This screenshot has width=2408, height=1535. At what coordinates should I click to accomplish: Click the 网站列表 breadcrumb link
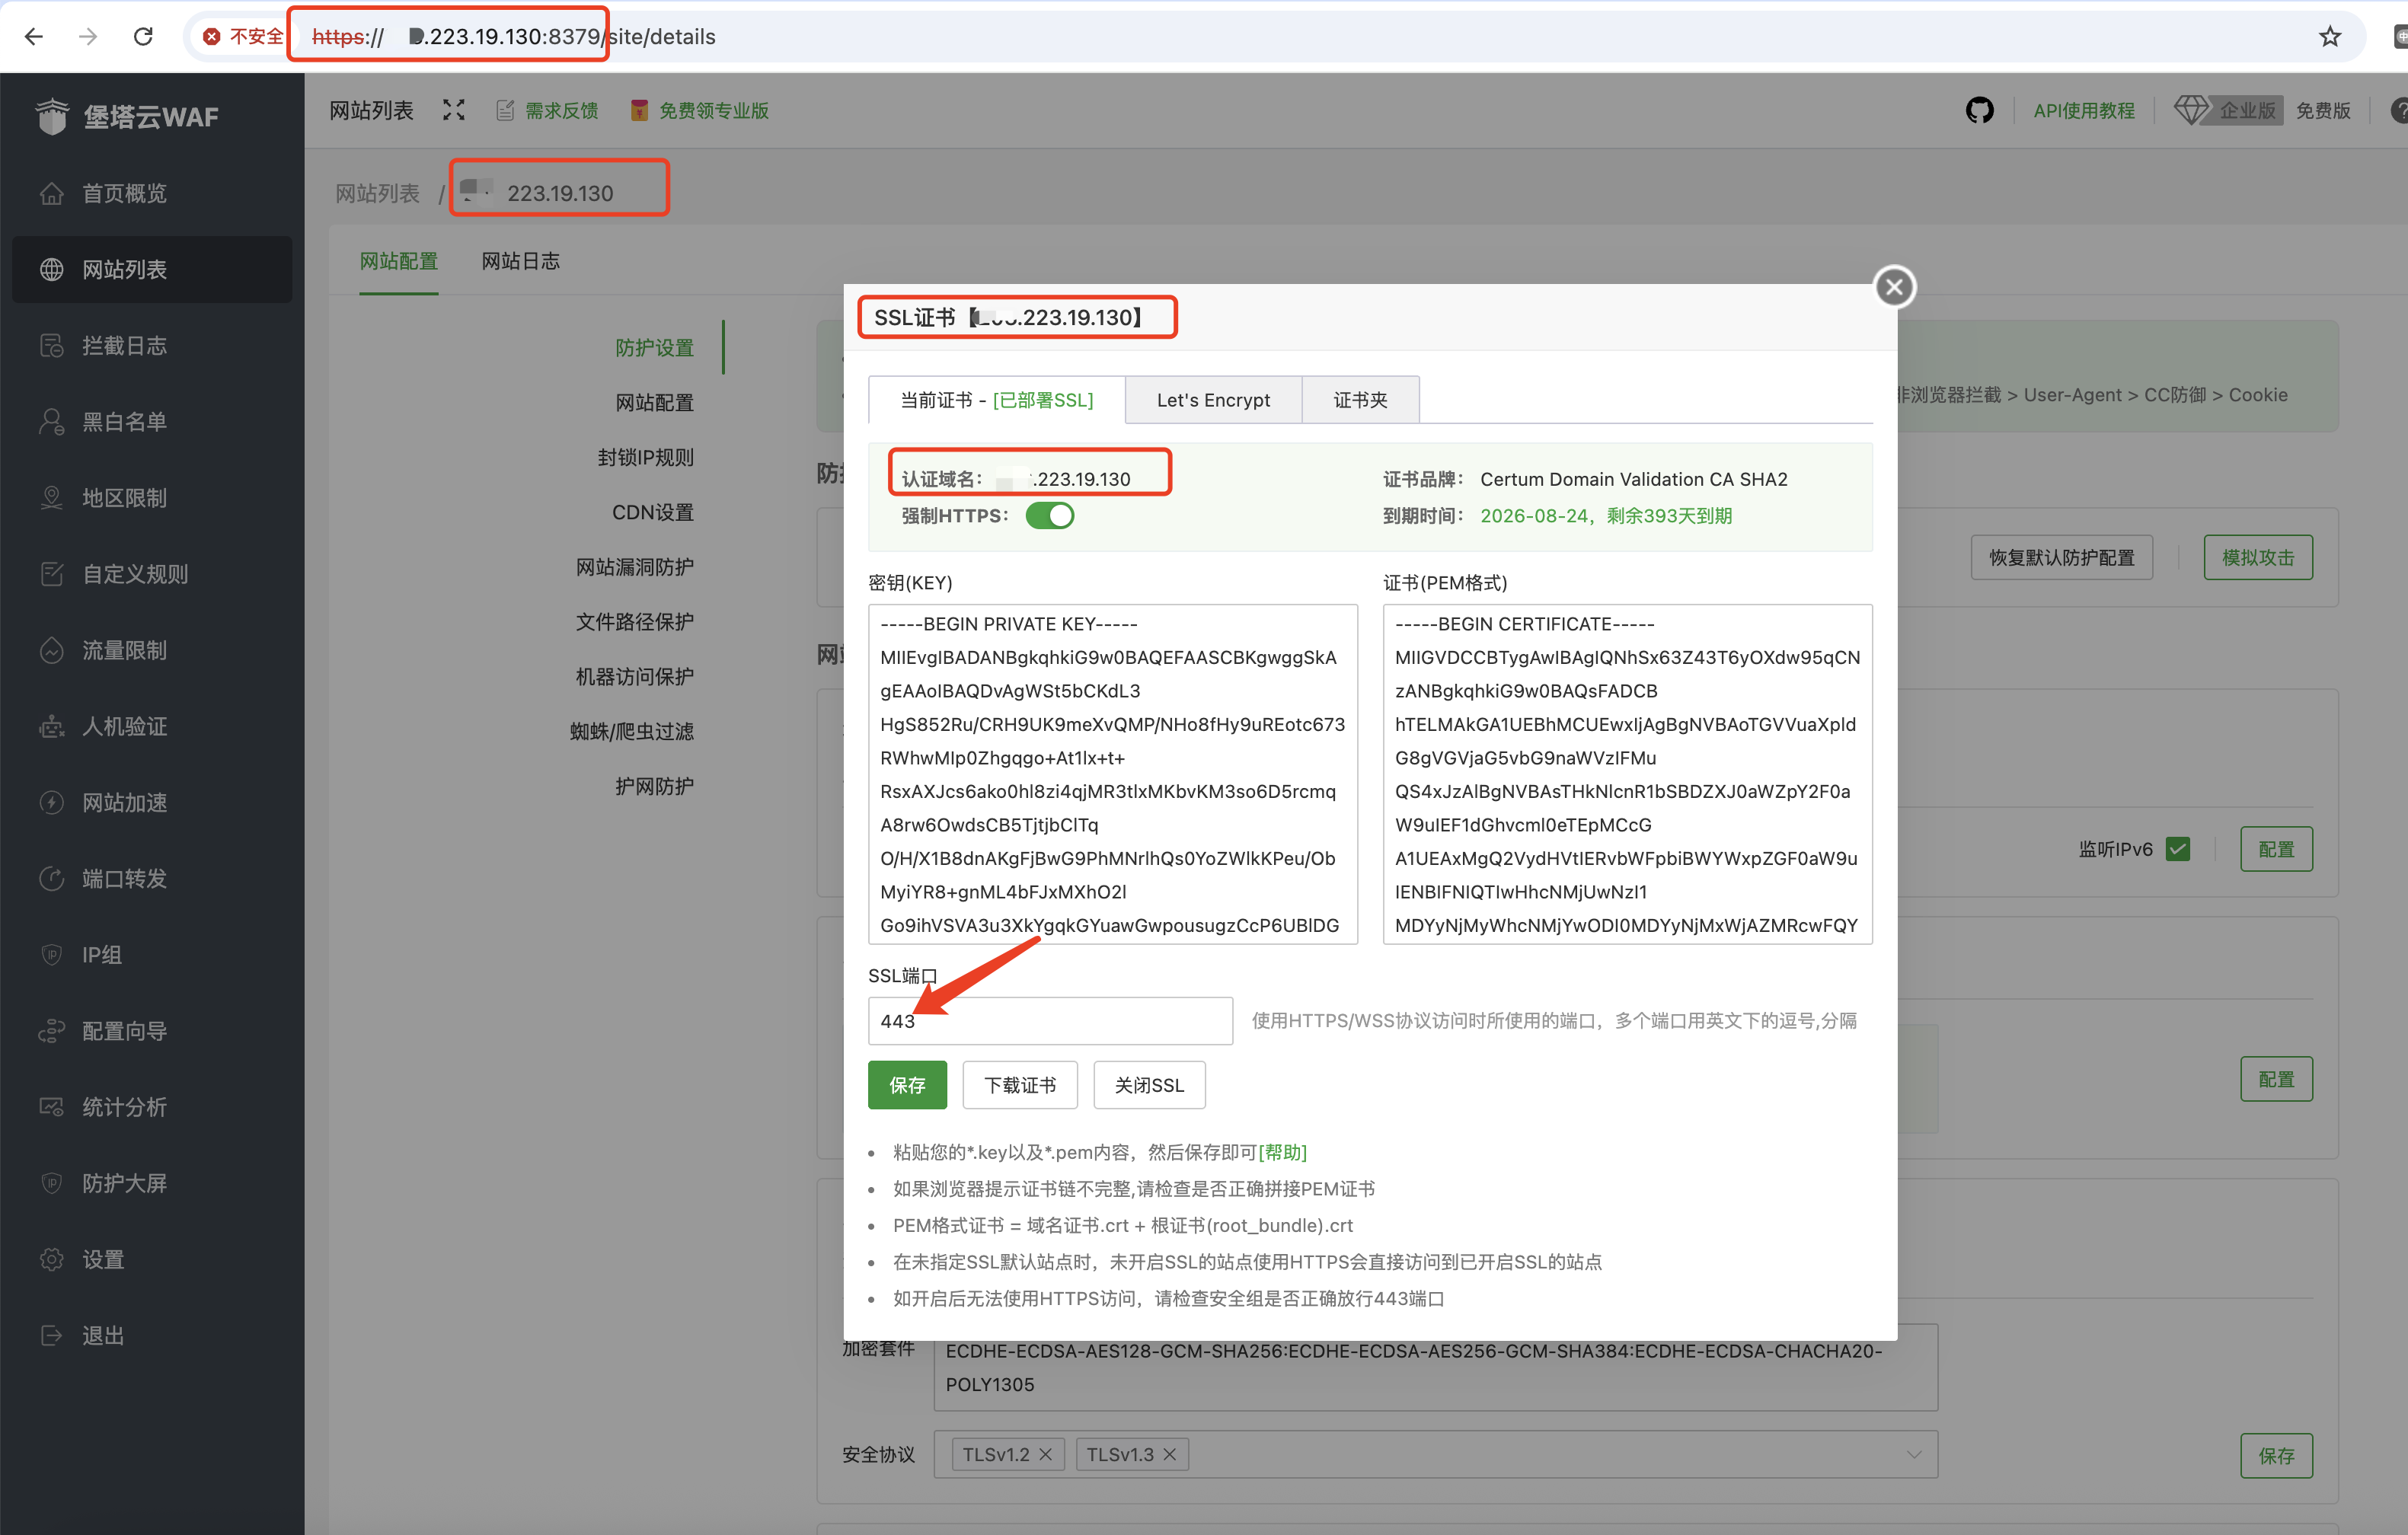pos(377,193)
